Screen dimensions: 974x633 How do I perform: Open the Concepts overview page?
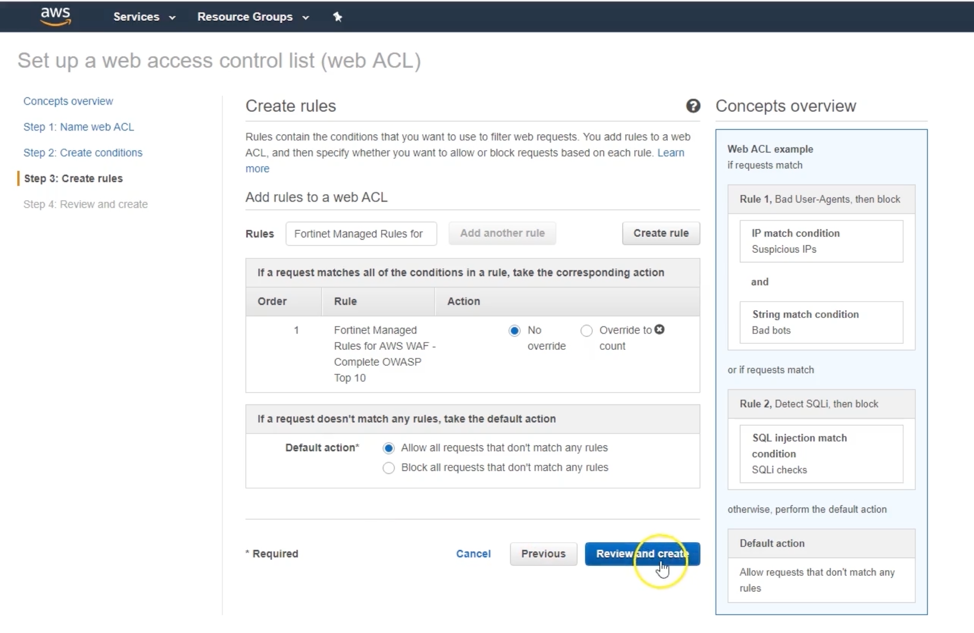[x=68, y=101]
